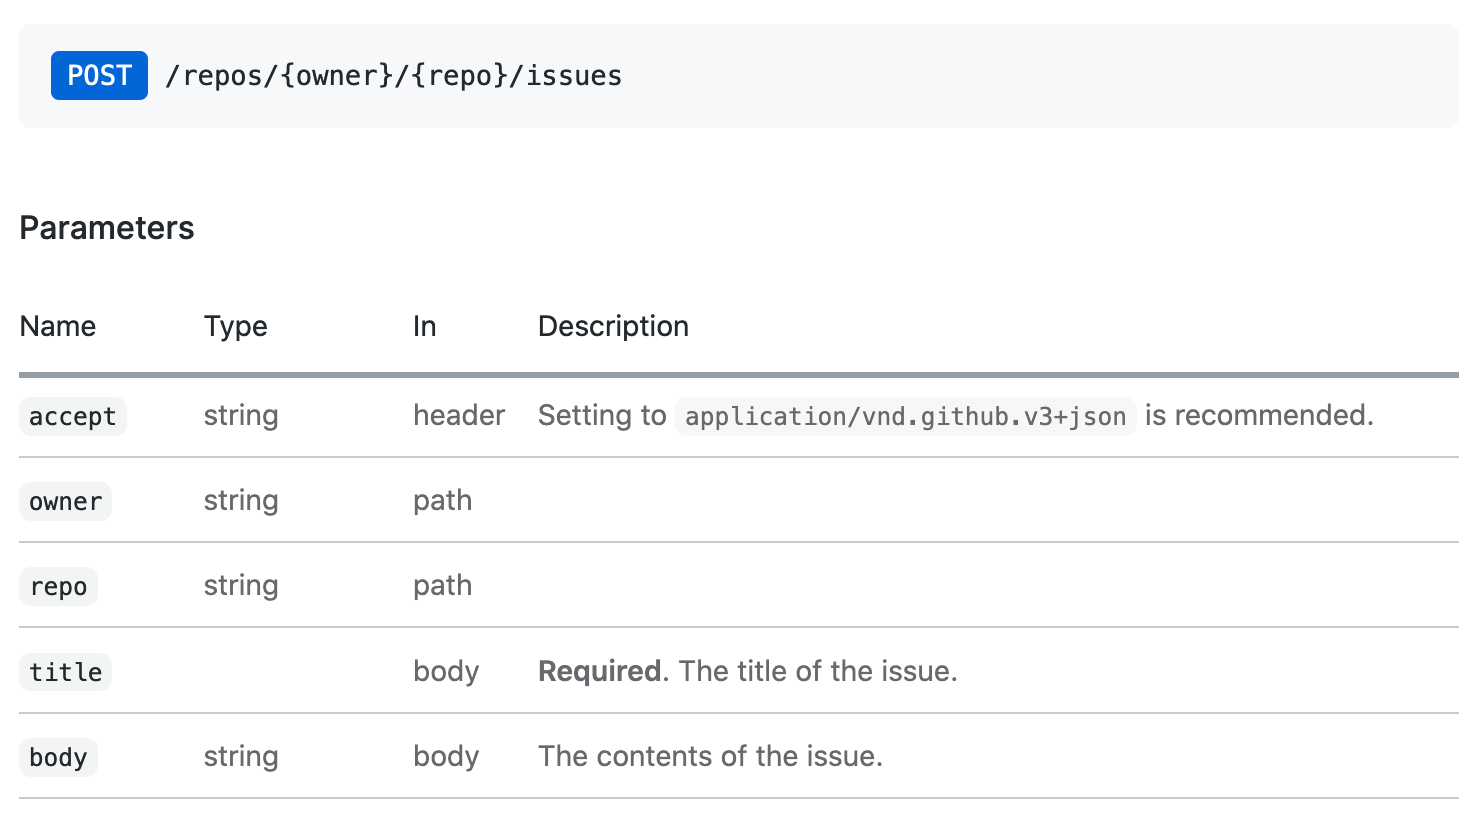Click the string type in body row
Image resolution: width=1476 pixels, height=816 pixels.
coord(241,757)
